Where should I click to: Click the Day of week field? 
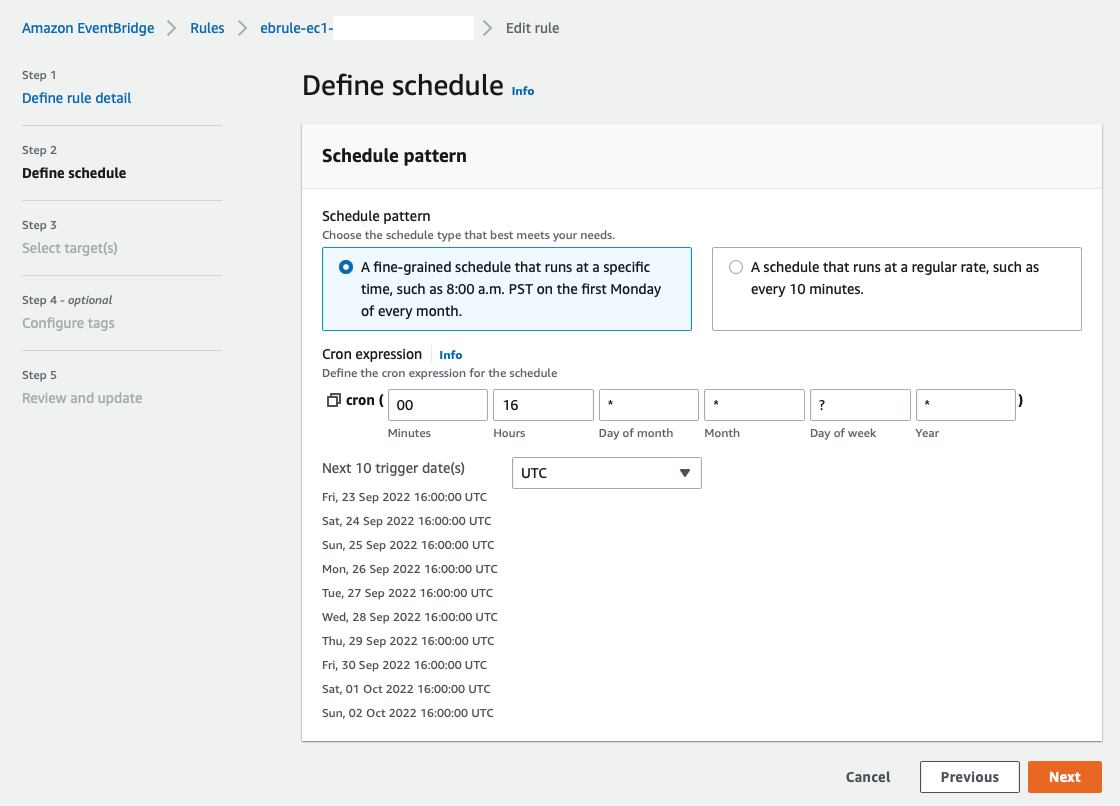tap(860, 405)
